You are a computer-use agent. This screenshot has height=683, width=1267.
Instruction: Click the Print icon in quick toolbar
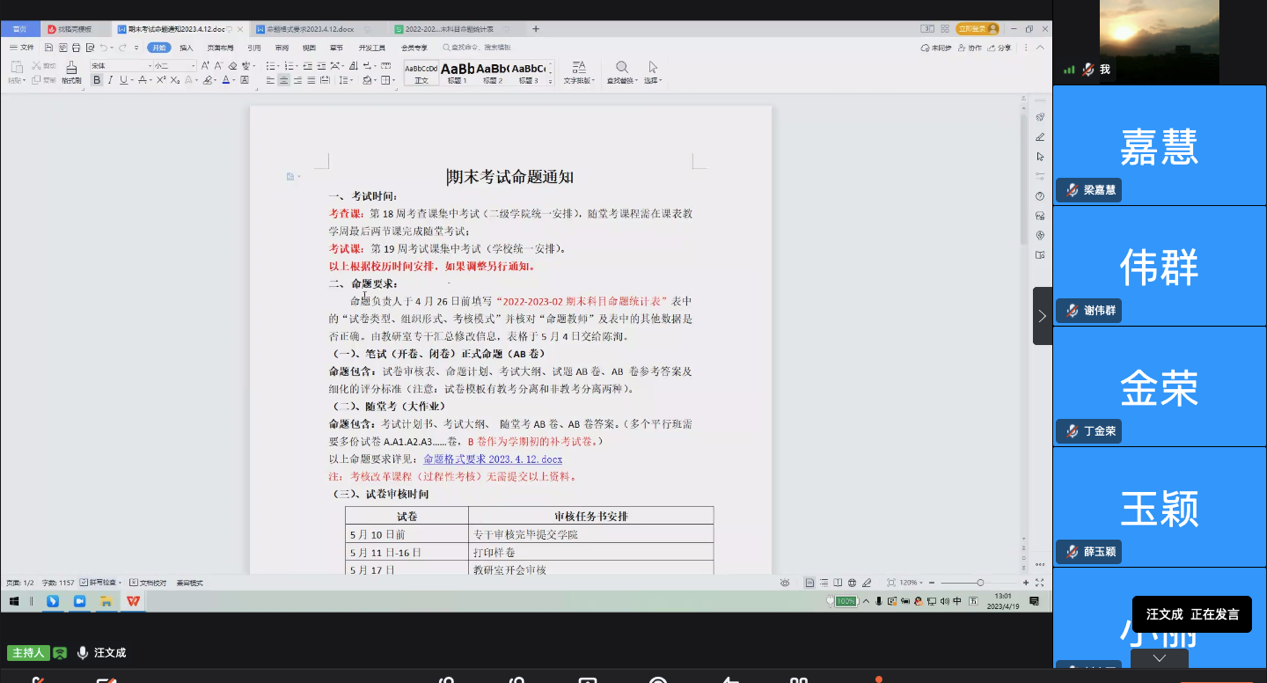tap(76, 47)
